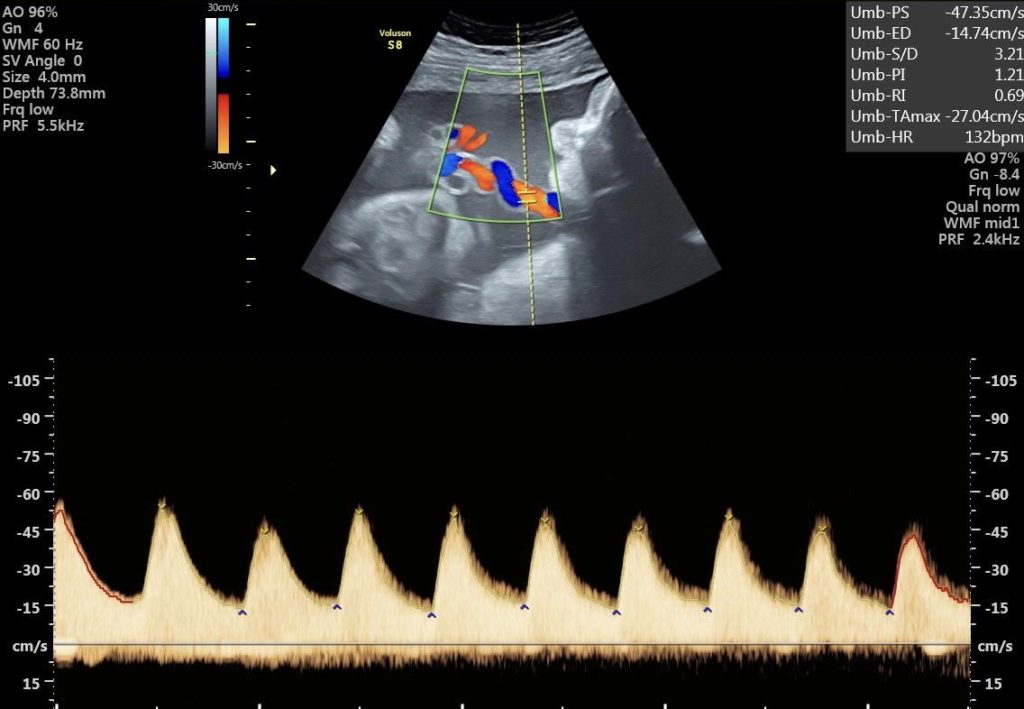
Task: Click the last blue end-diastolic caret marker
Action: pyautogui.click(x=889, y=612)
